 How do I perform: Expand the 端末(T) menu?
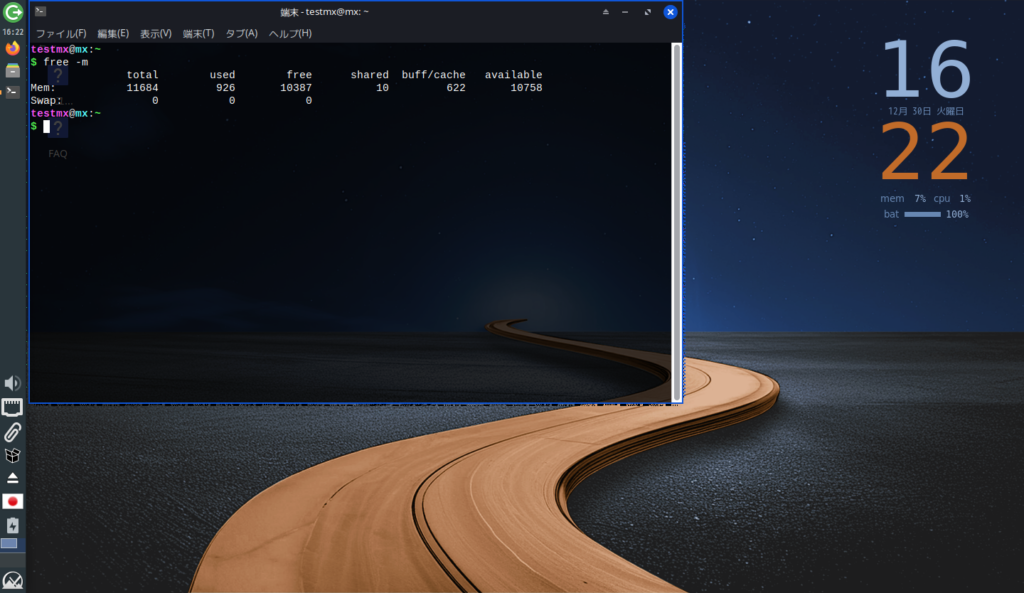[198, 33]
